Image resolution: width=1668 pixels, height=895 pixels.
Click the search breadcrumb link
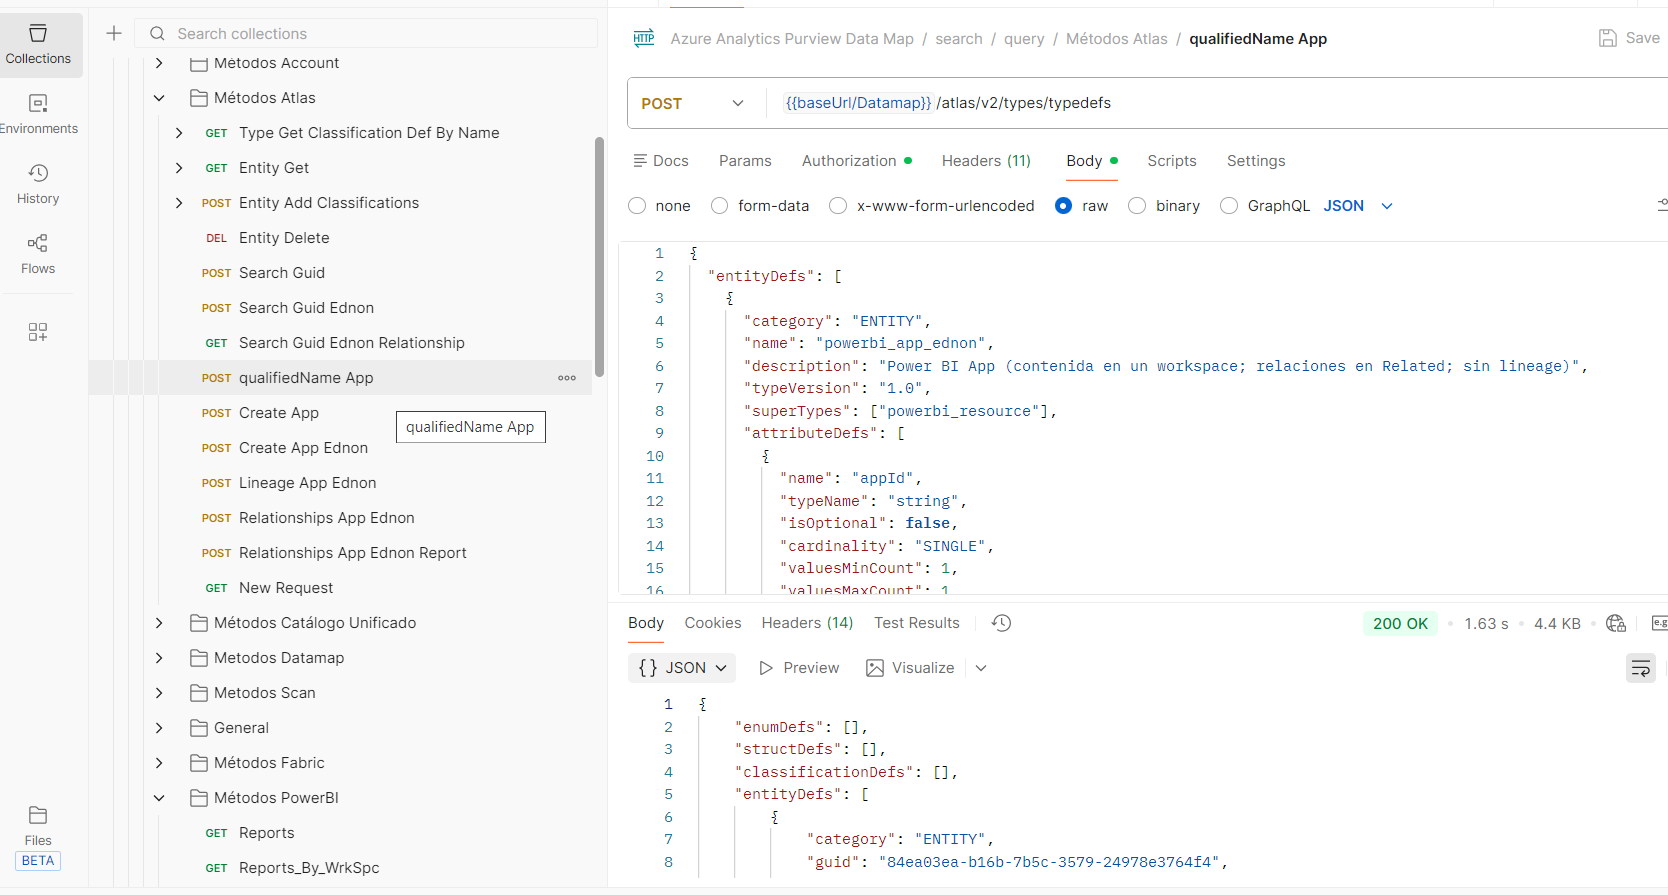(x=959, y=39)
